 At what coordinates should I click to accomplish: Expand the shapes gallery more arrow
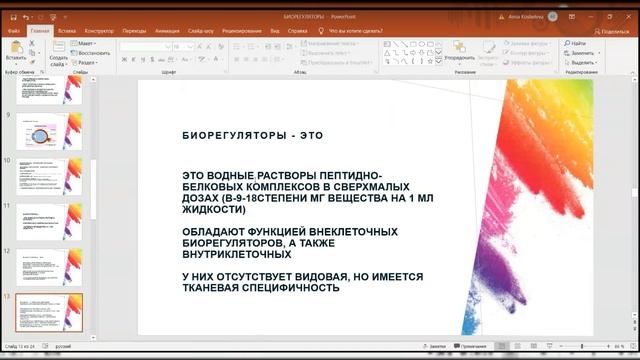click(x=438, y=61)
